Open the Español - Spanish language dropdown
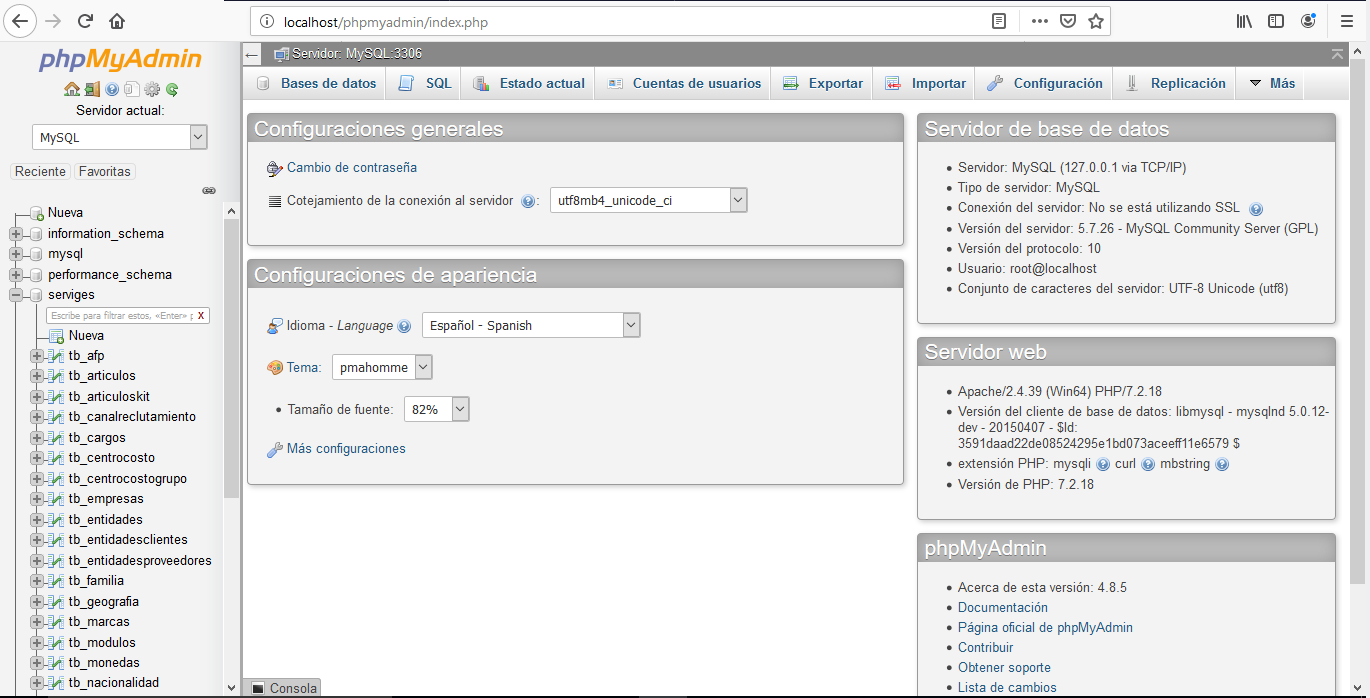 (531, 325)
